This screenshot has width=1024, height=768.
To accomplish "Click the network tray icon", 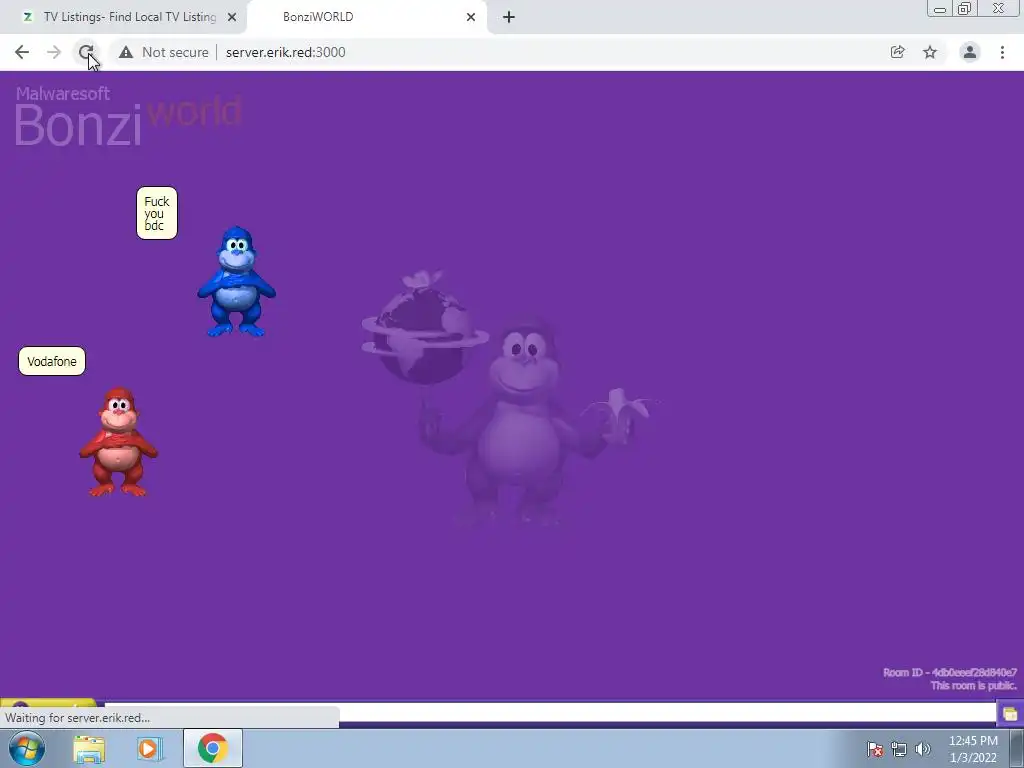I will pyautogui.click(x=899, y=749).
